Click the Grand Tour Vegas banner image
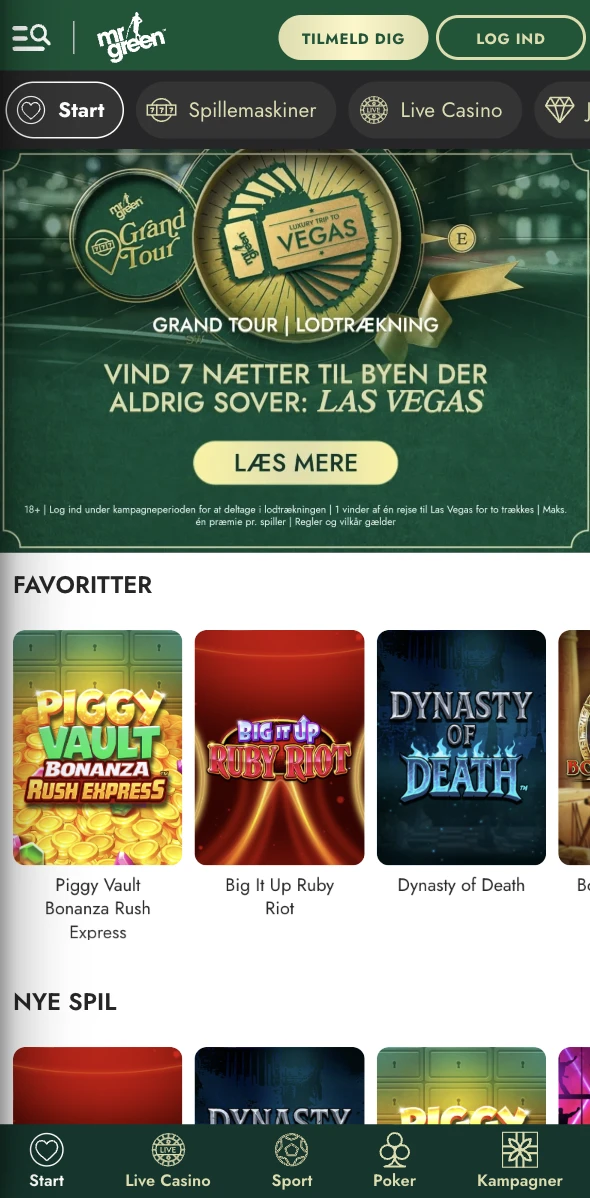Viewport: 590px width, 1198px height. 295,351
